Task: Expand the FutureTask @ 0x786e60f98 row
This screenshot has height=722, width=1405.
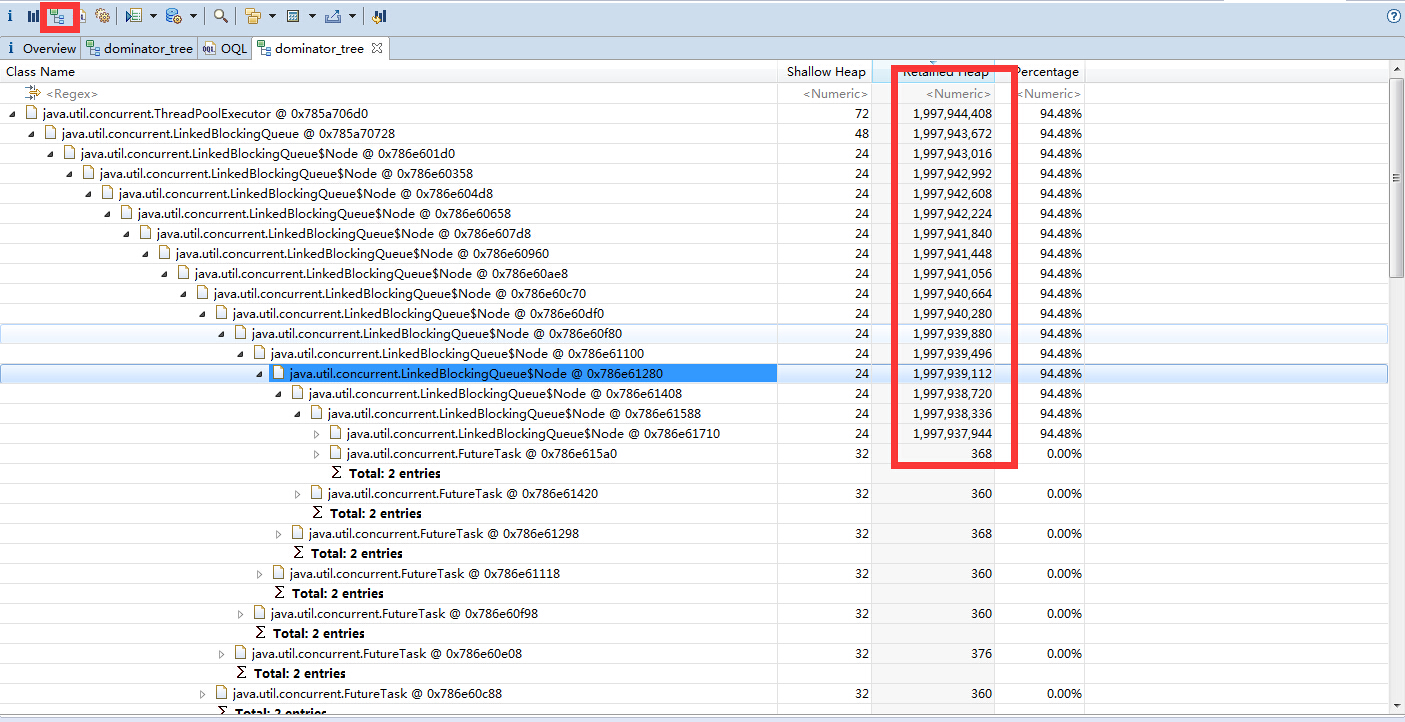Action: pyautogui.click(x=240, y=614)
